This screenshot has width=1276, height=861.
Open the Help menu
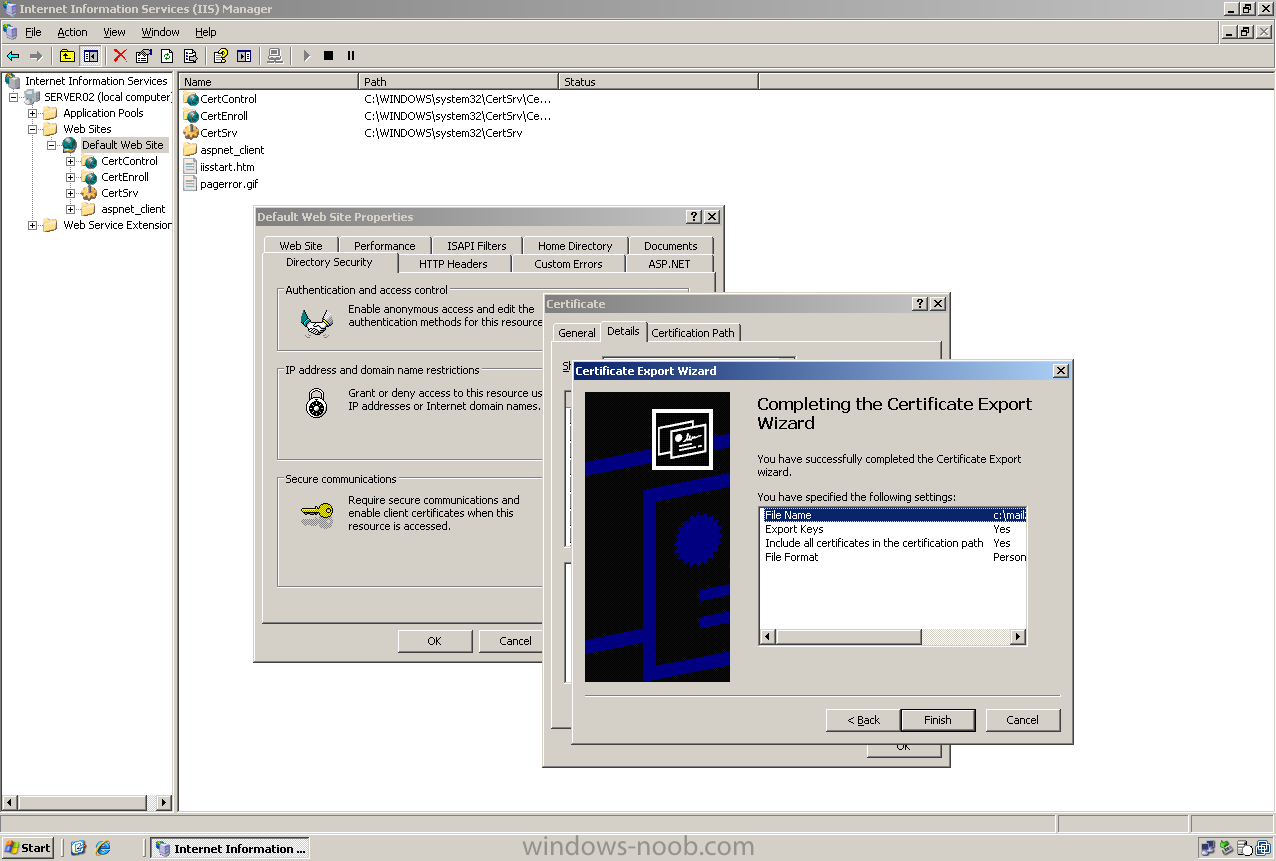206,32
